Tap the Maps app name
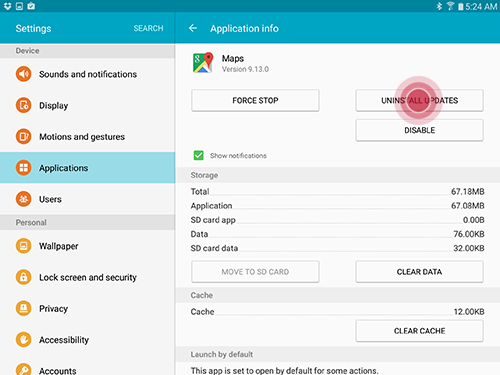The height and width of the screenshot is (375, 500). [233, 58]
